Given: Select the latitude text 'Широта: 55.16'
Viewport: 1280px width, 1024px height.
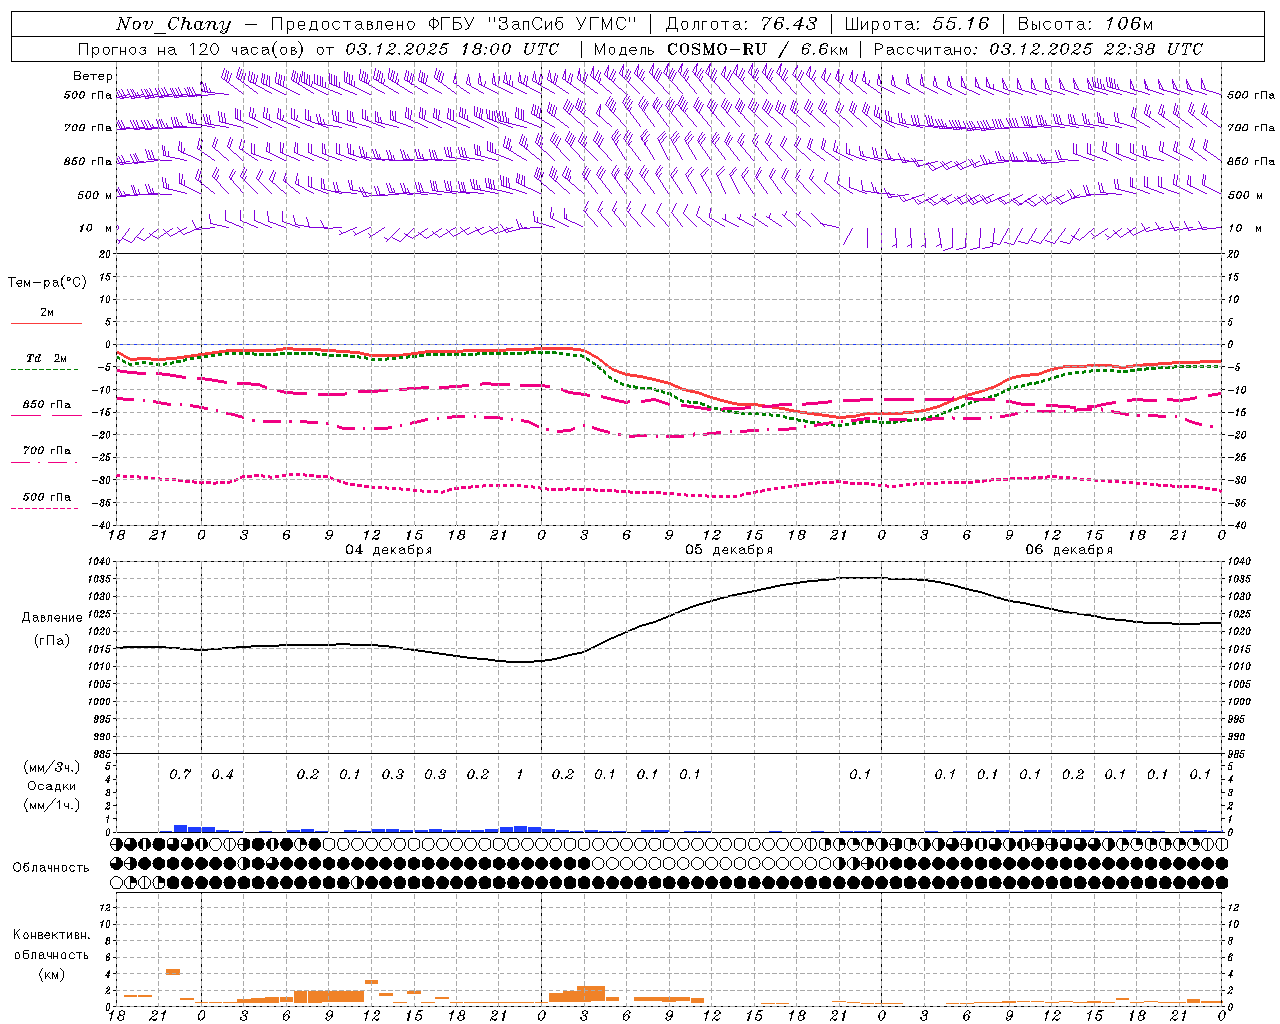Looking at the screenshot, I should 917,24.
